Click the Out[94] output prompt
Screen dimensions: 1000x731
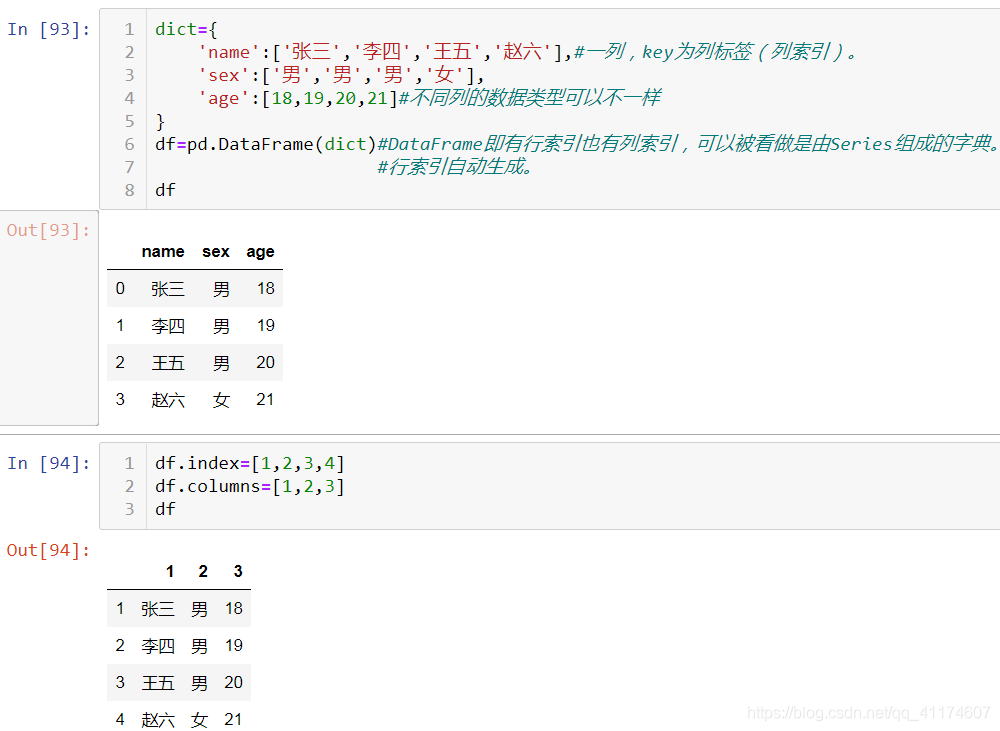tap(48, 550)
